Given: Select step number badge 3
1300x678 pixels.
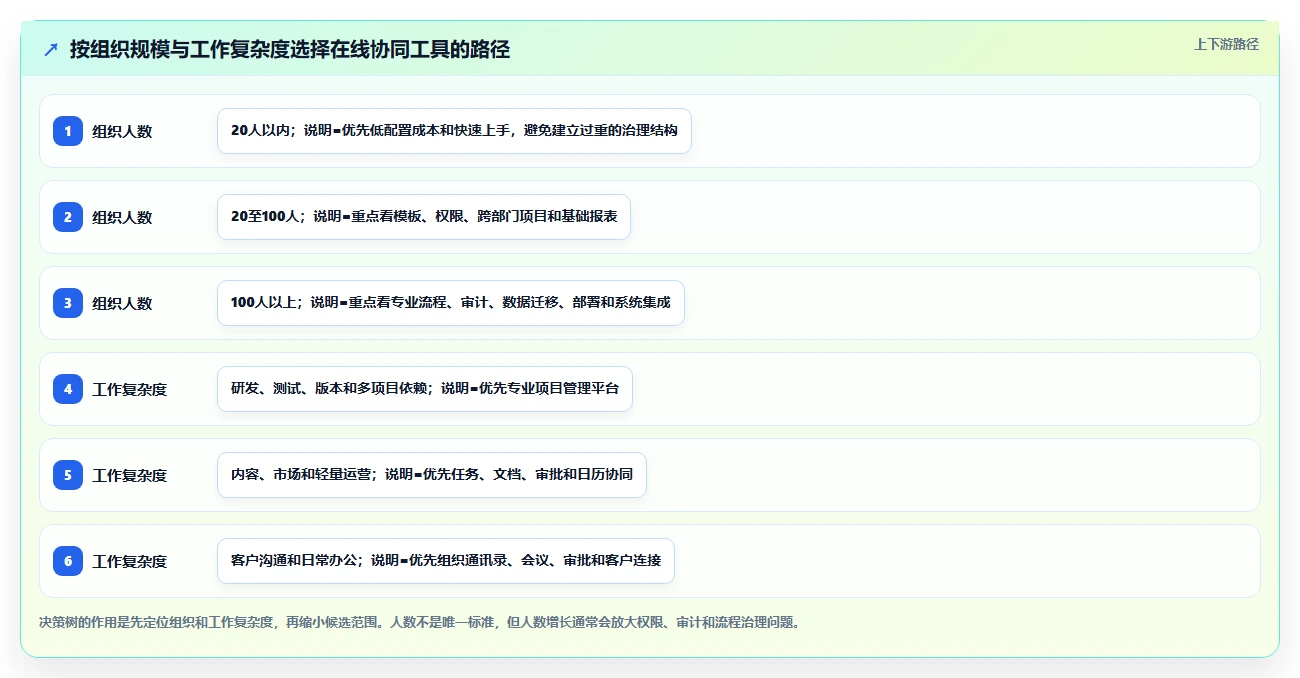Looking at the screenshot, I should point(68,302).
